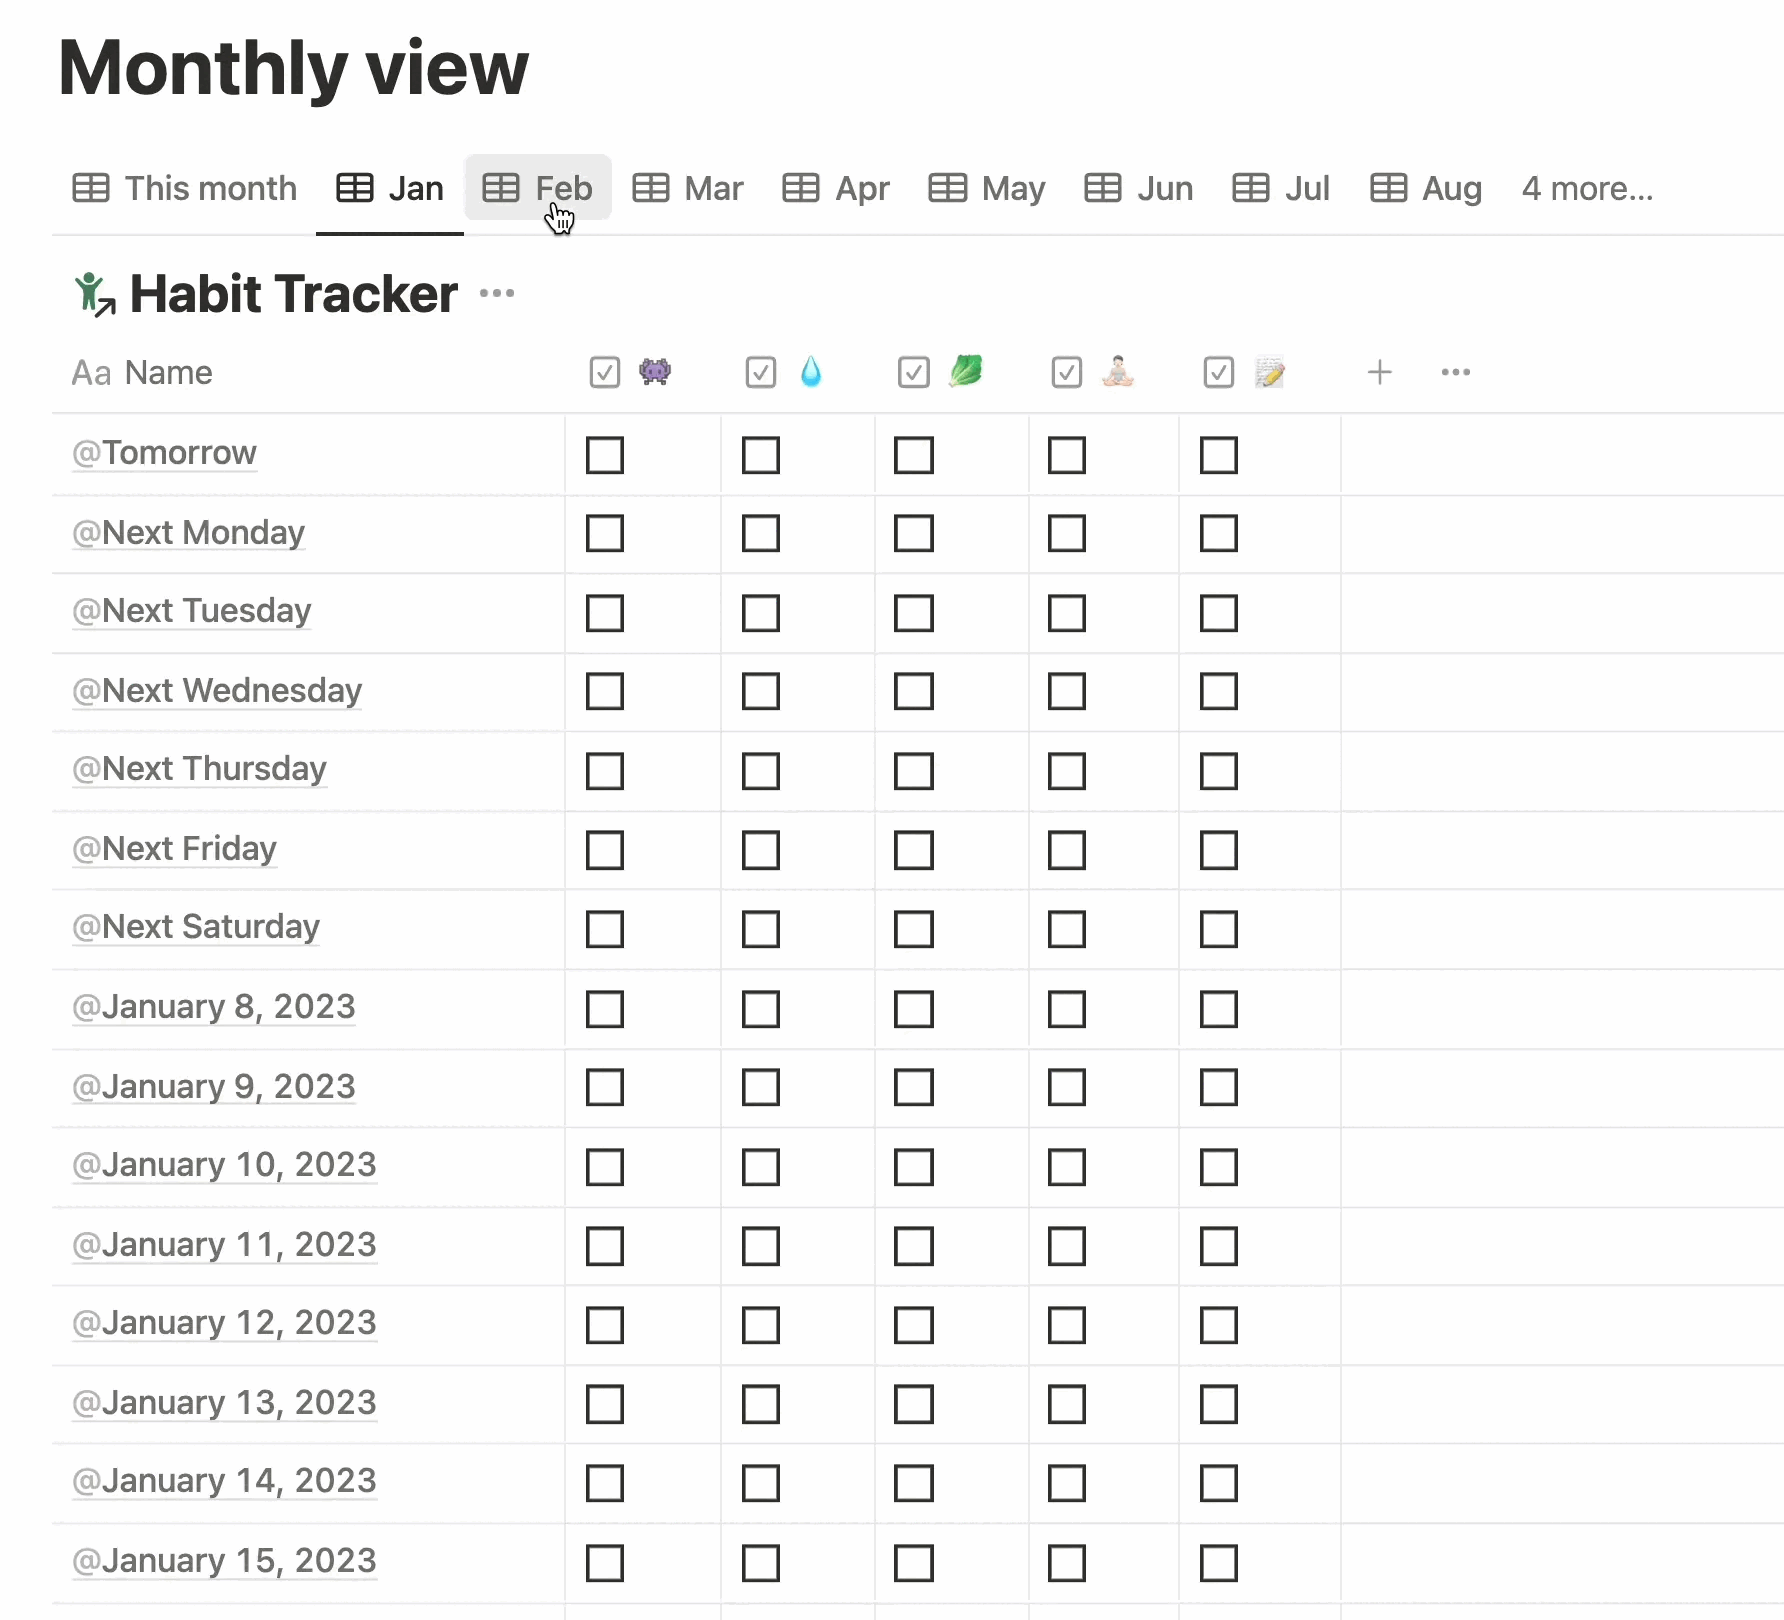Check meditation box for January 15, 2023
The image size is (1784, 1620).
coord(1067,1563)
